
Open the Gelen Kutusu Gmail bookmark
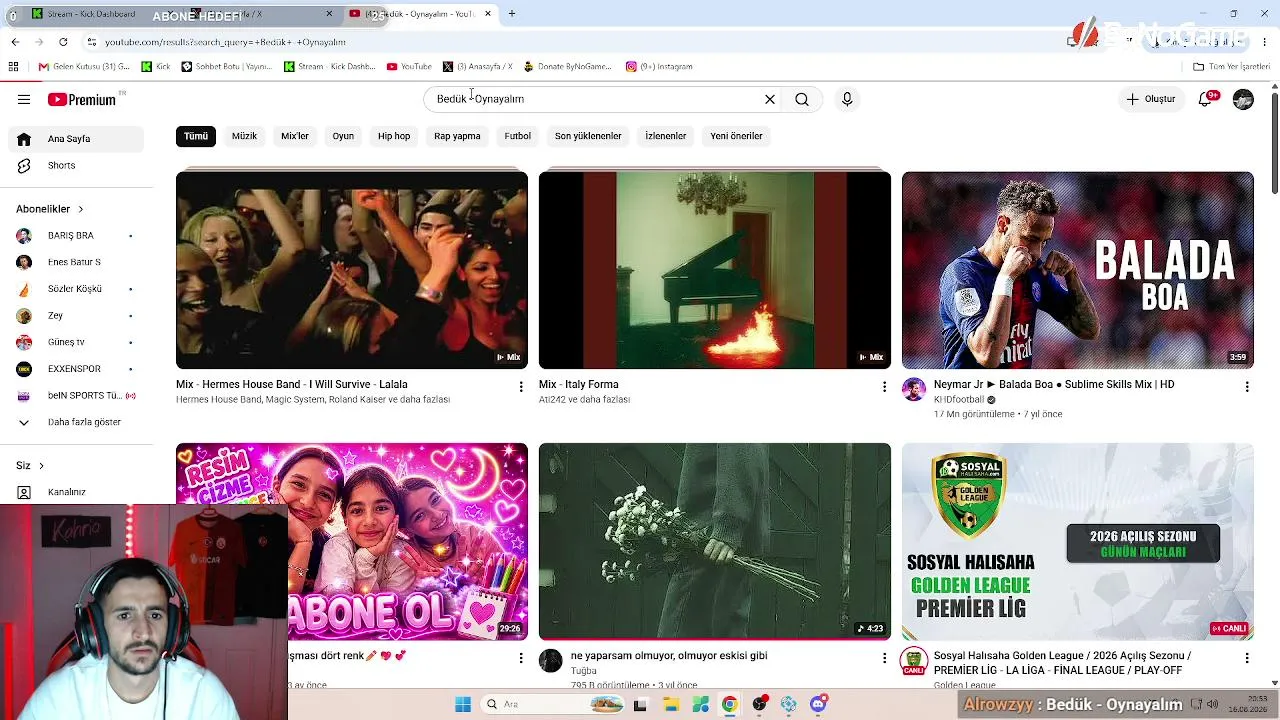84,67
